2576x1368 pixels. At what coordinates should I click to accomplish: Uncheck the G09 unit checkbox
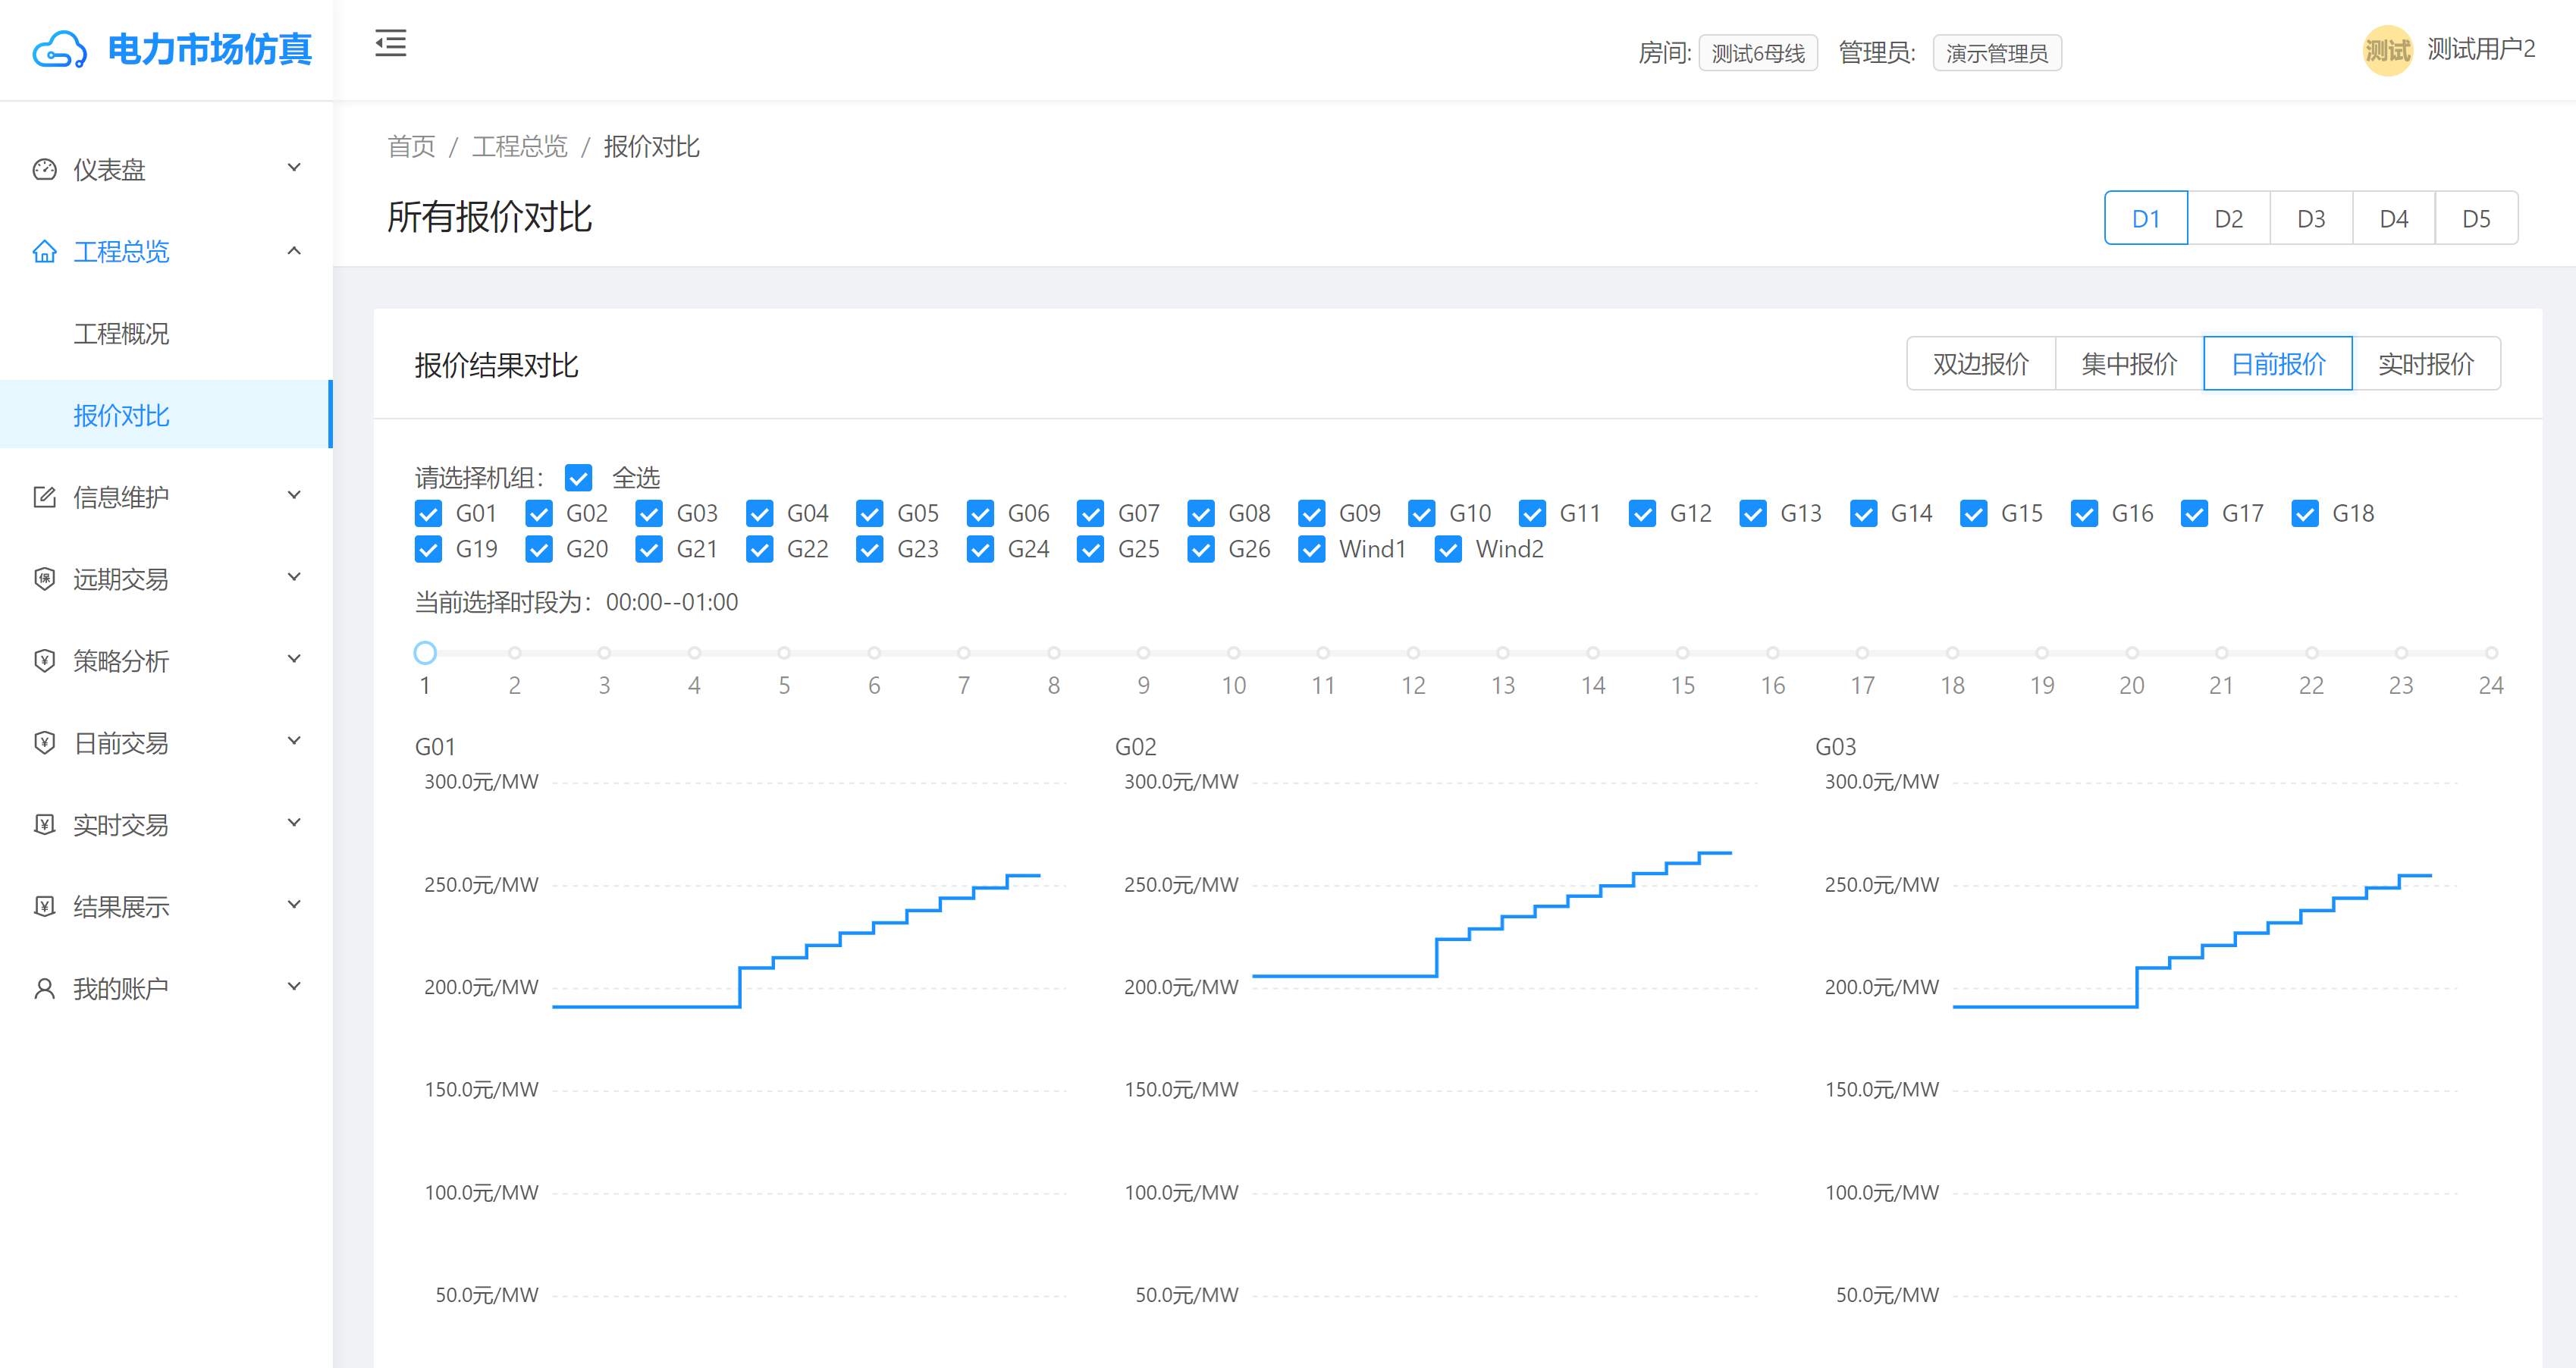[1311, 514]
